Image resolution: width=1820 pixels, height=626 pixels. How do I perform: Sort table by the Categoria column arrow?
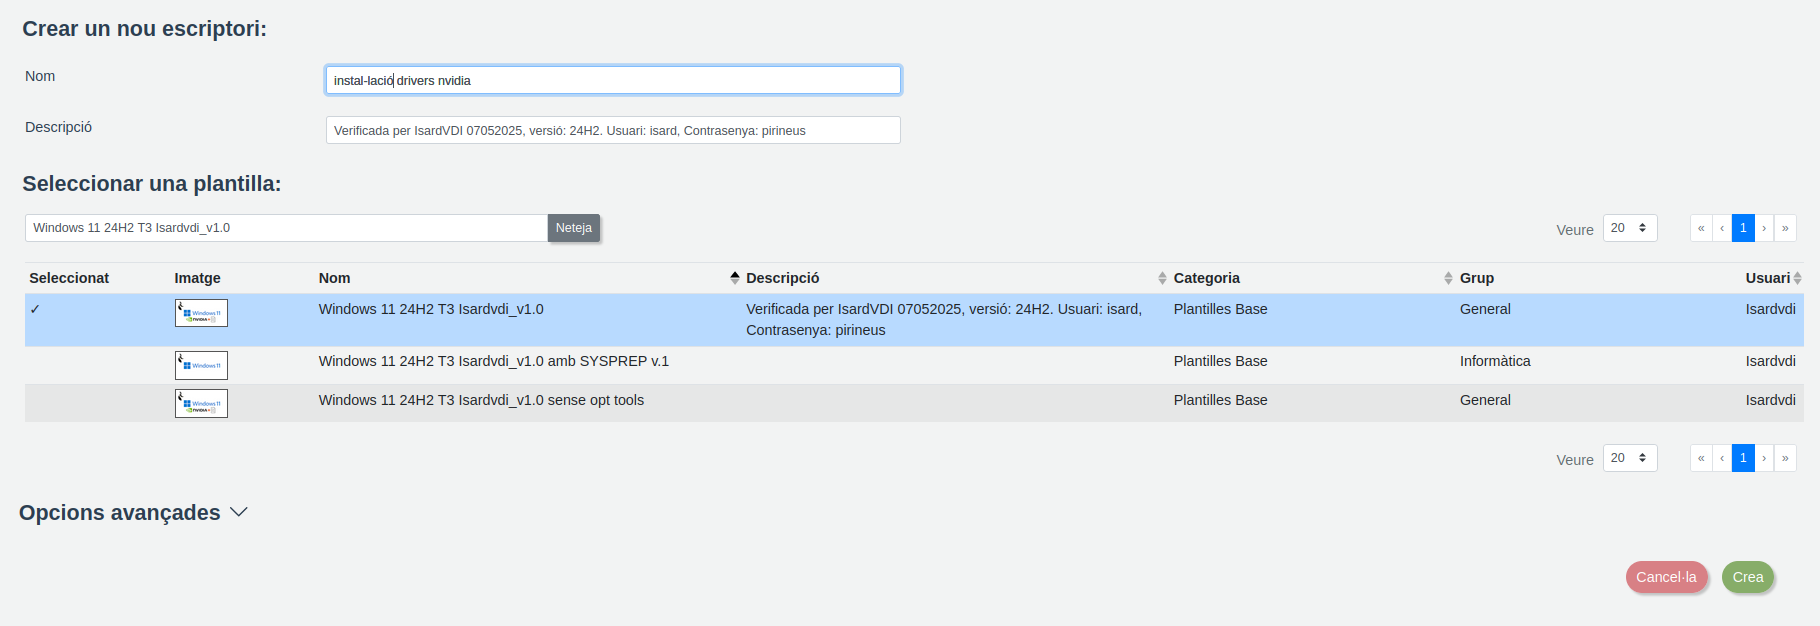pos(1448,278)
